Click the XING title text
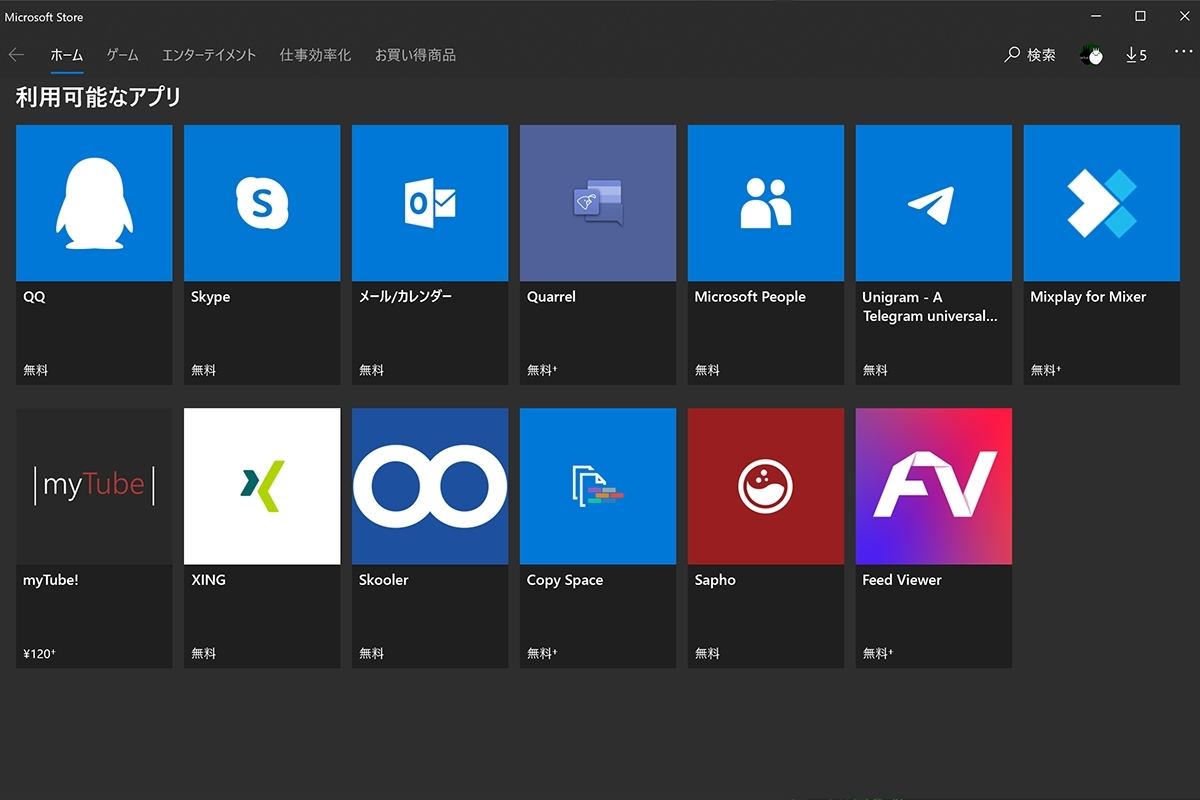The width and height of the screenshot is (1200, 800). point(208,580)
